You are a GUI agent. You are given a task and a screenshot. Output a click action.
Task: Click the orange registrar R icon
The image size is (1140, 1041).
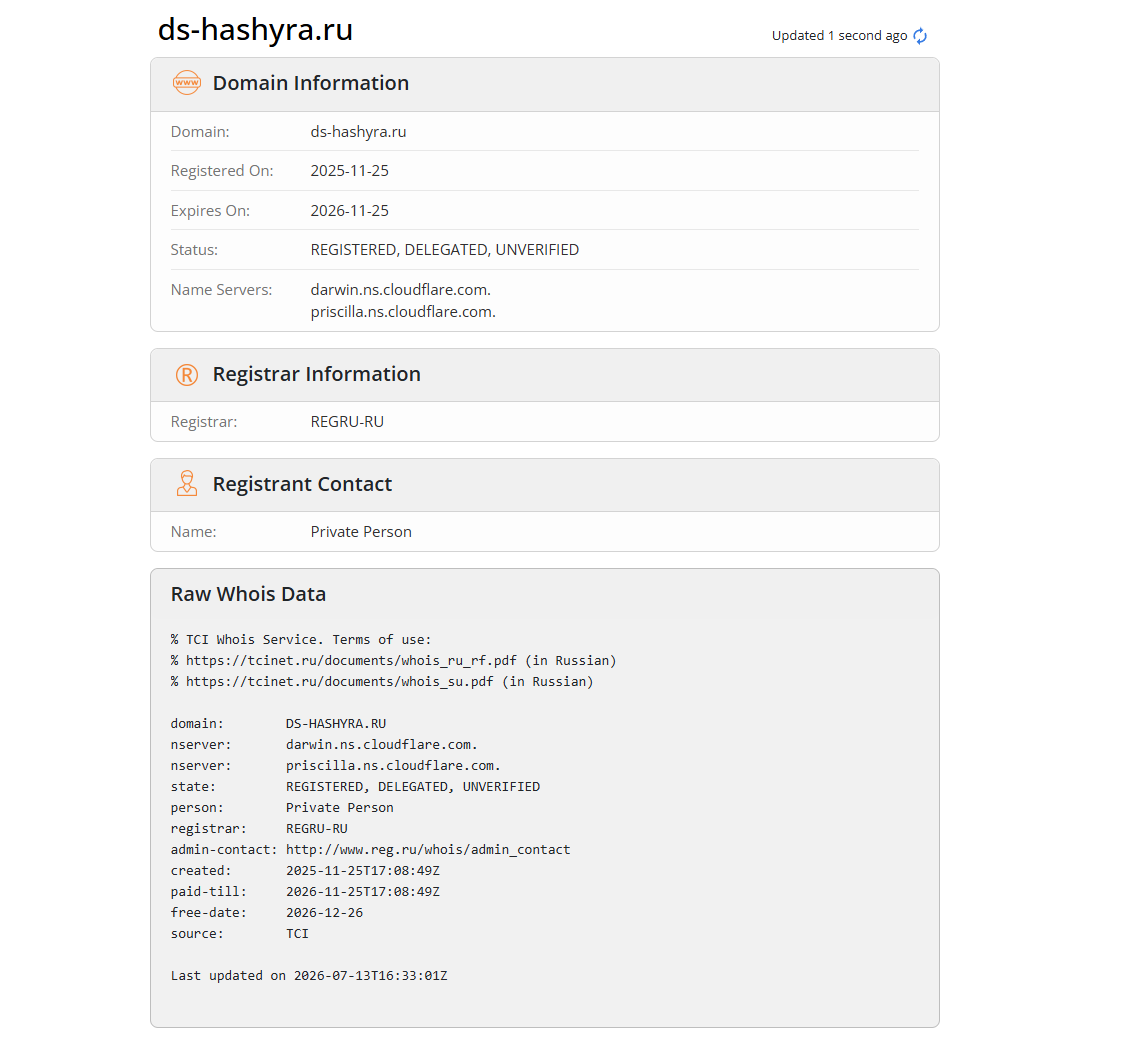(187, 374)
